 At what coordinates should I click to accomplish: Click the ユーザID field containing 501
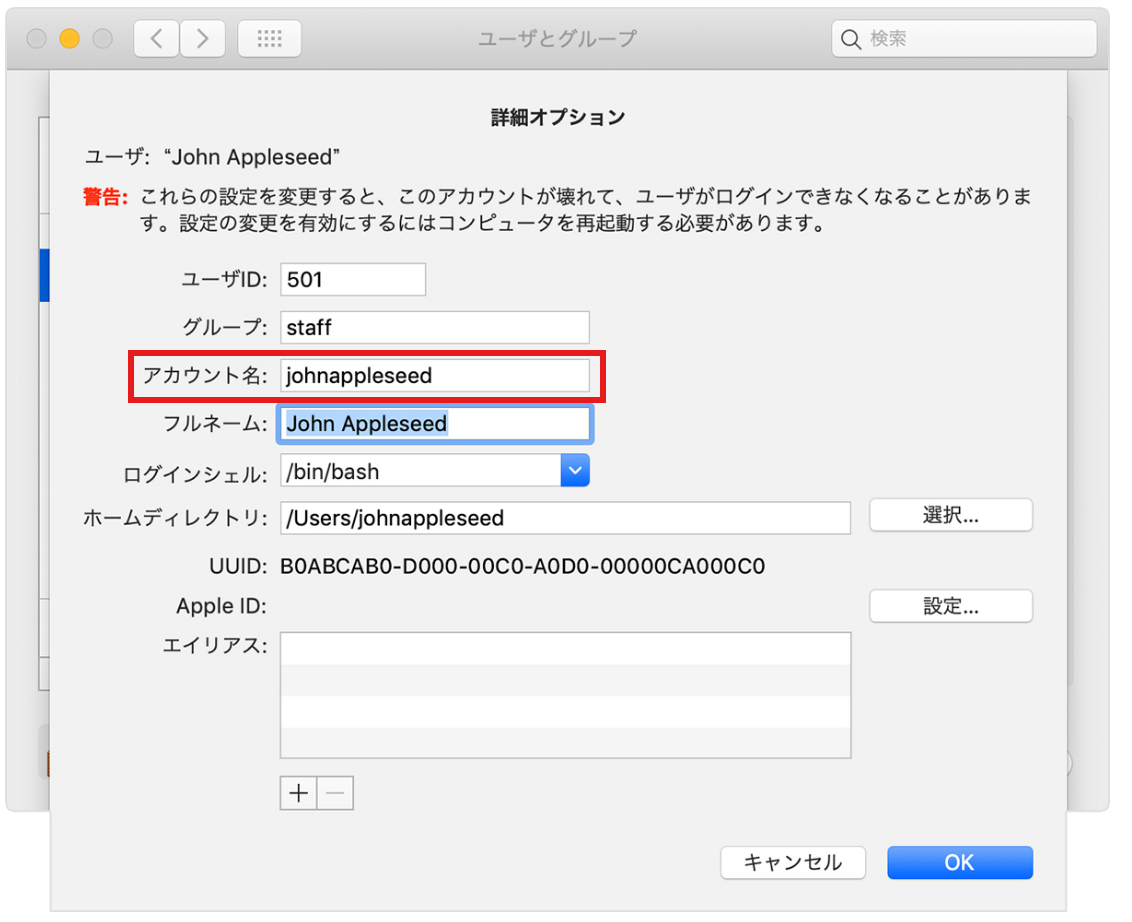(353, 280)
